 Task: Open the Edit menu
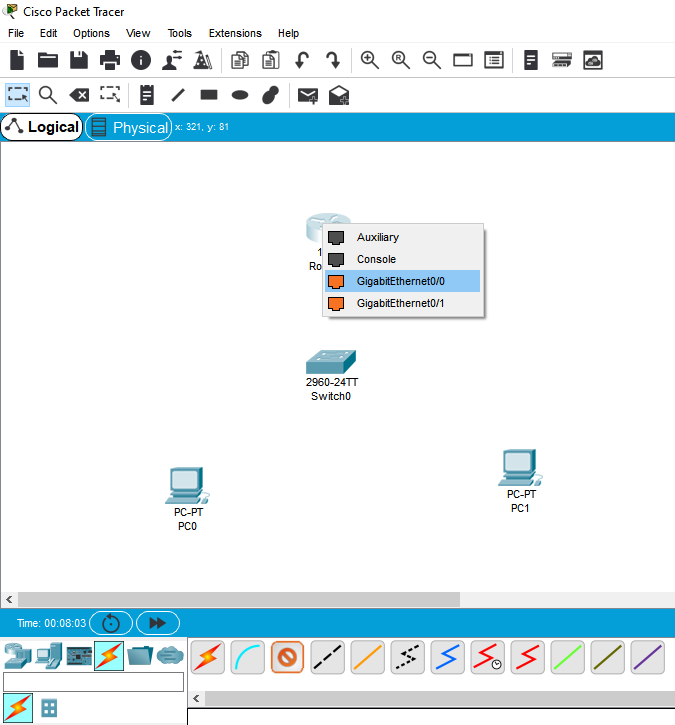(48, 33)
